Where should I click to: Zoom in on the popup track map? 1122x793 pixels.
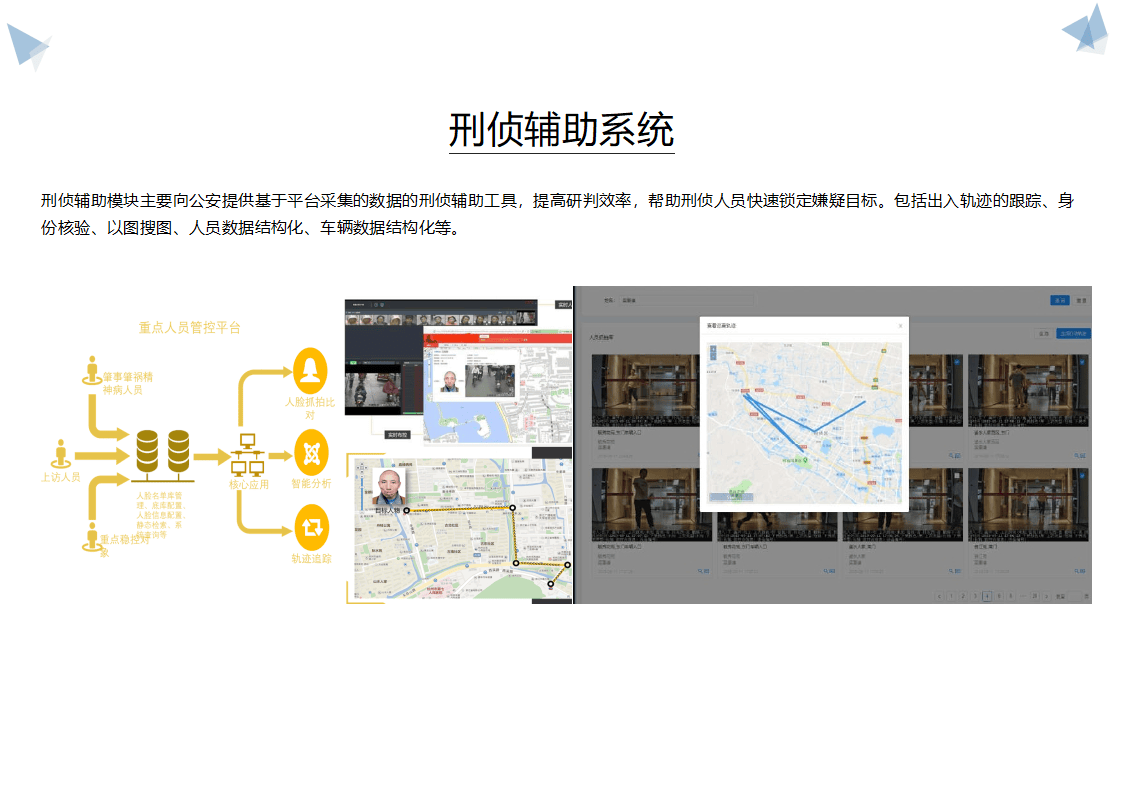[713, 349]
